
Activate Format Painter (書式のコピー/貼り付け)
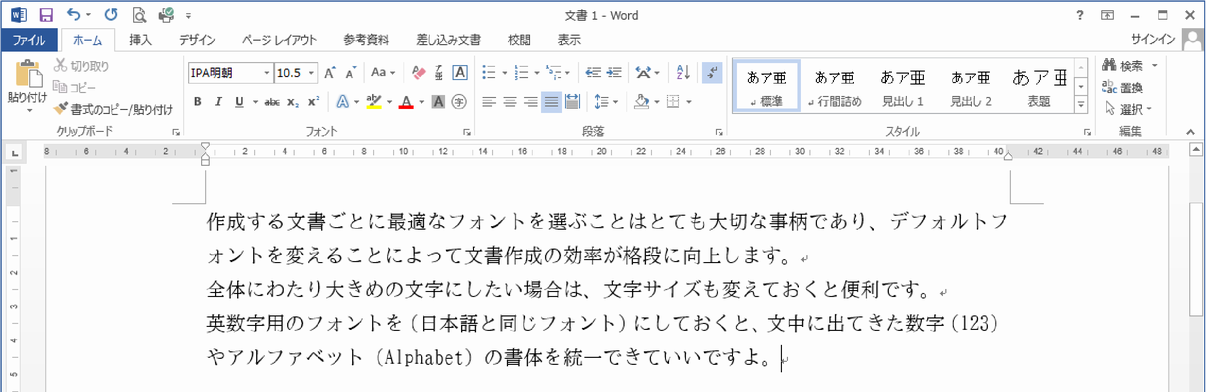pos(113,109)
